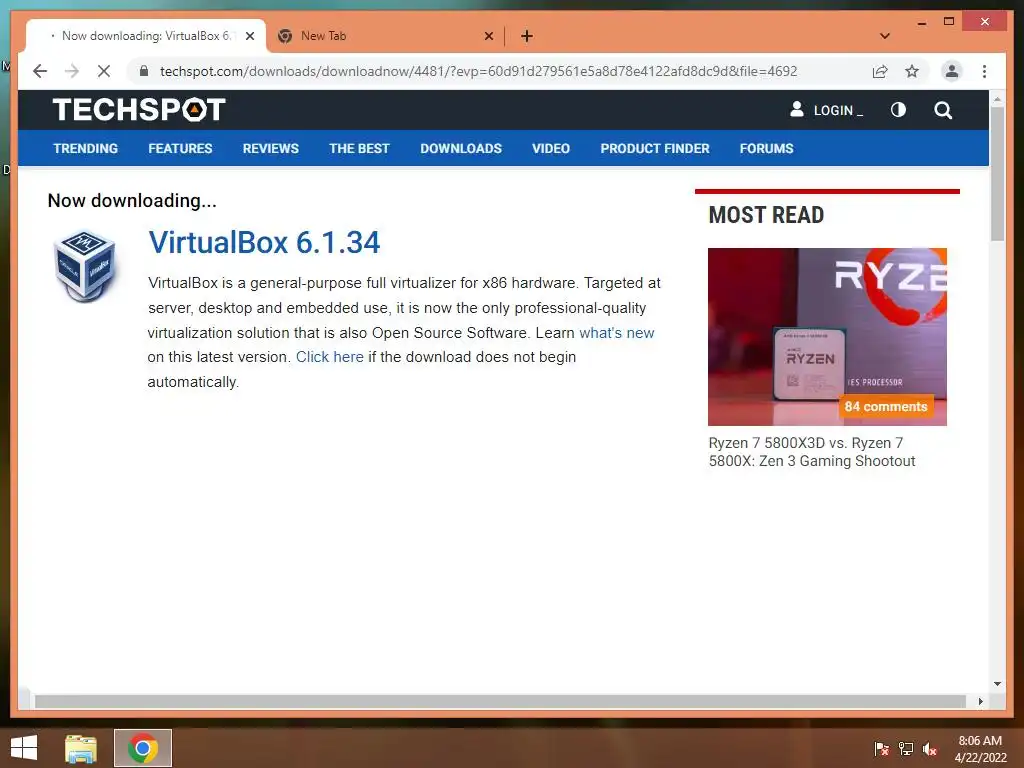The height and width of the screenshot is (768, 1024).
Task: Open the LOGIN dropdown
Action: 826,110
